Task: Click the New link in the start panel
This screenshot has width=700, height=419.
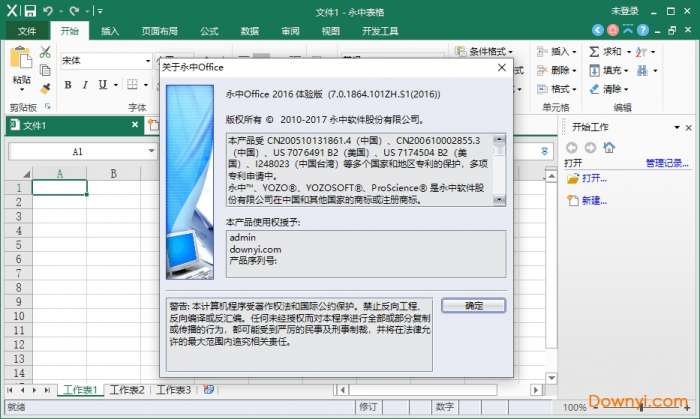Action: [x=594, y=201]
